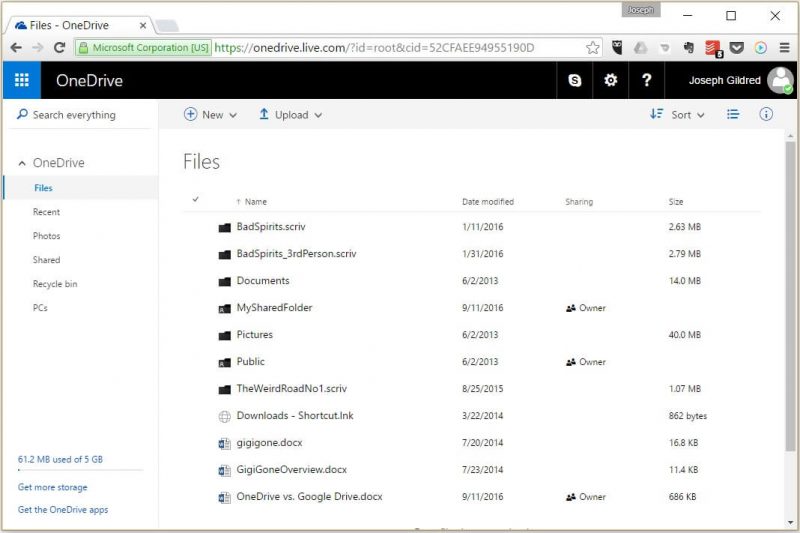Close the Files - OneDrive browser tab
This screenshot has width=800, height=533.
tap(143, 26)
